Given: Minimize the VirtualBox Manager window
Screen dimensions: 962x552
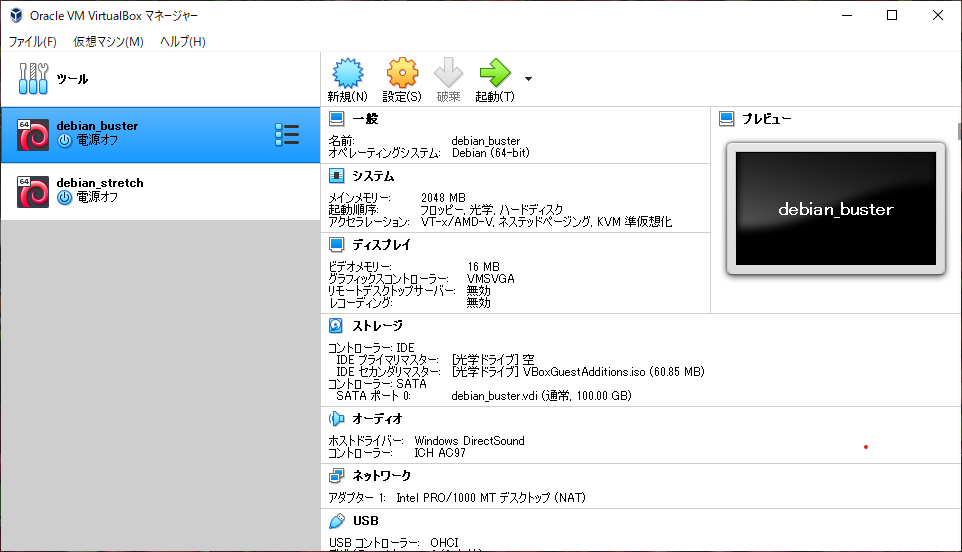Looking at the screenshot, I should tap(847, 15).
